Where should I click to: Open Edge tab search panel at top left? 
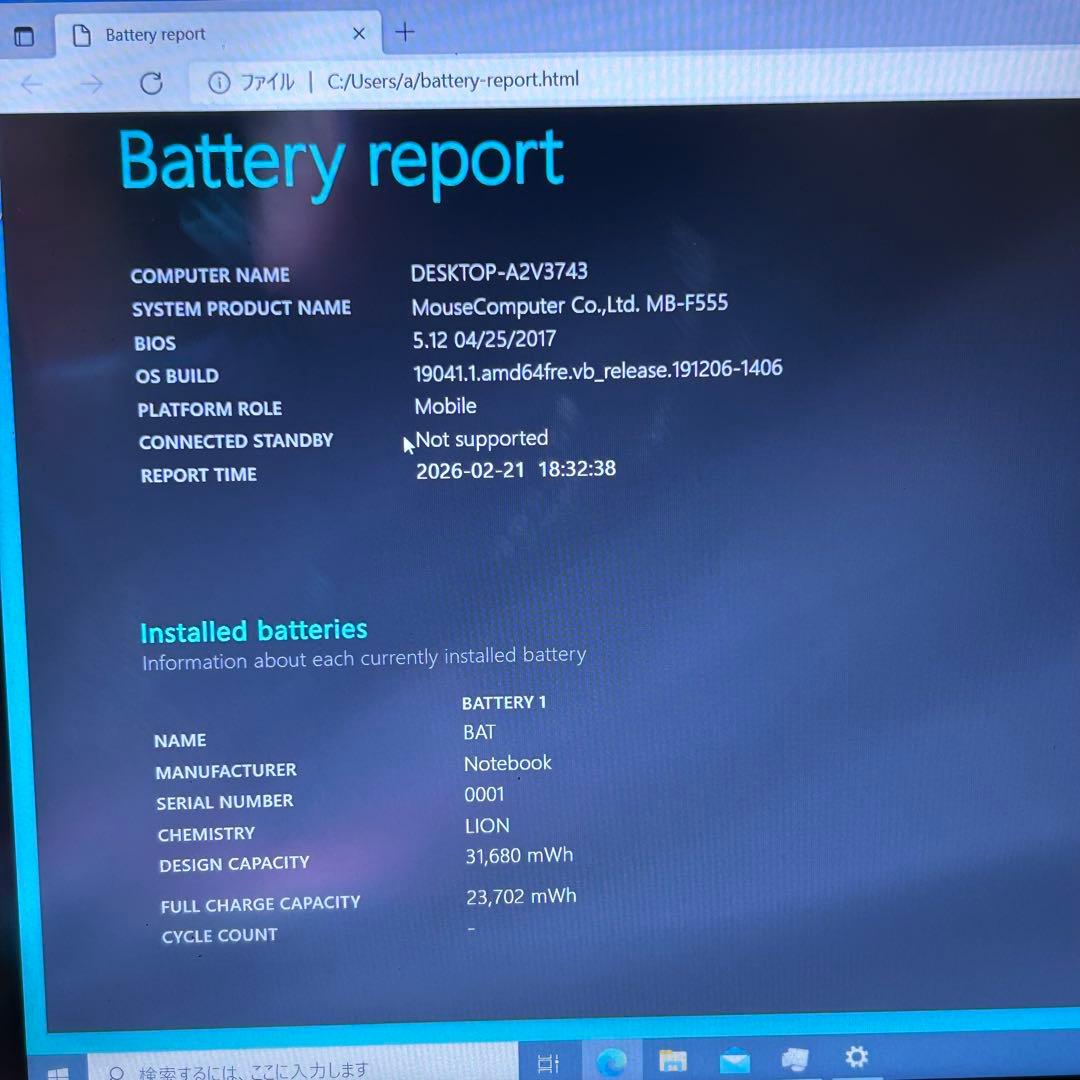26,35
